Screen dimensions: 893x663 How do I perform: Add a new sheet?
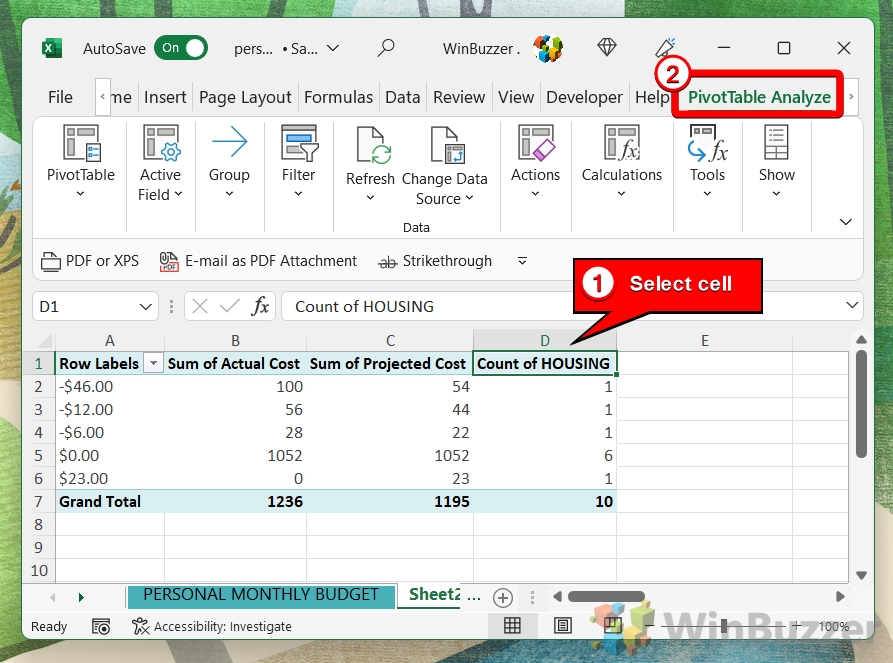pos(502,597)
